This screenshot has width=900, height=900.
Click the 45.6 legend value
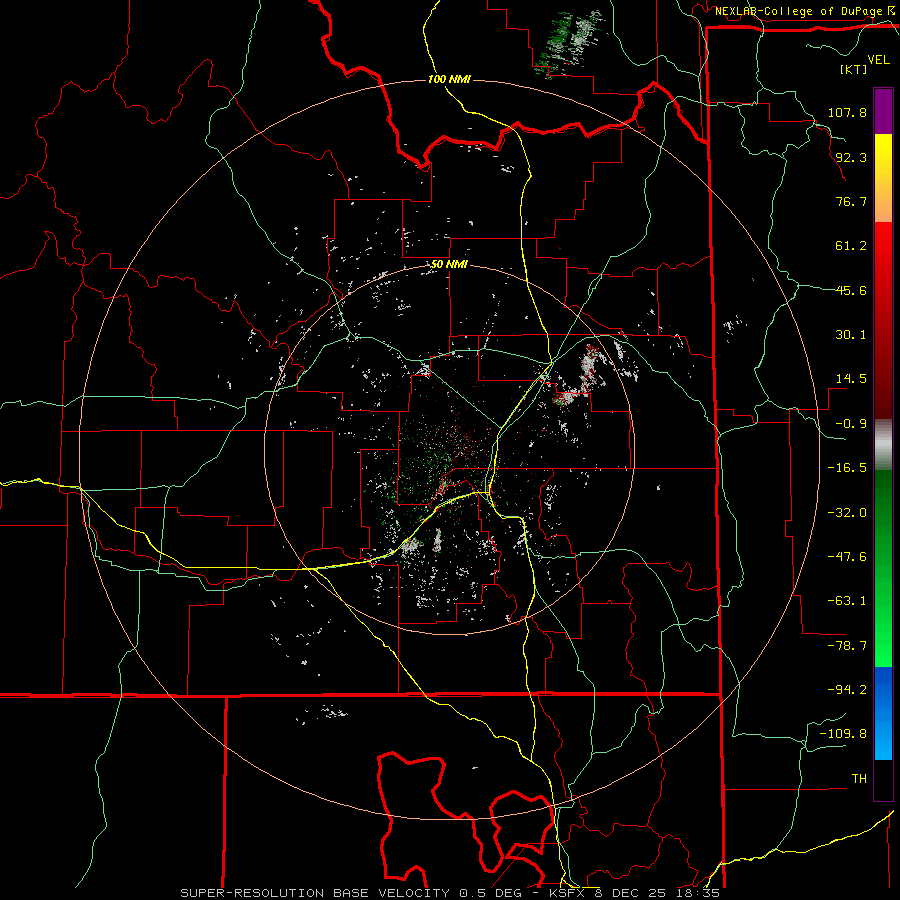851,290
